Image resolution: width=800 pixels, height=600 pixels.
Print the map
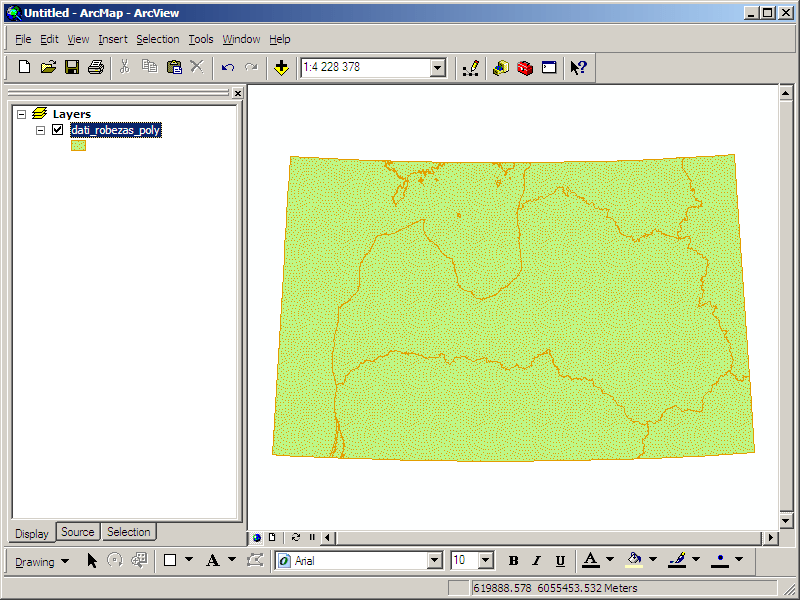[96, 67]
